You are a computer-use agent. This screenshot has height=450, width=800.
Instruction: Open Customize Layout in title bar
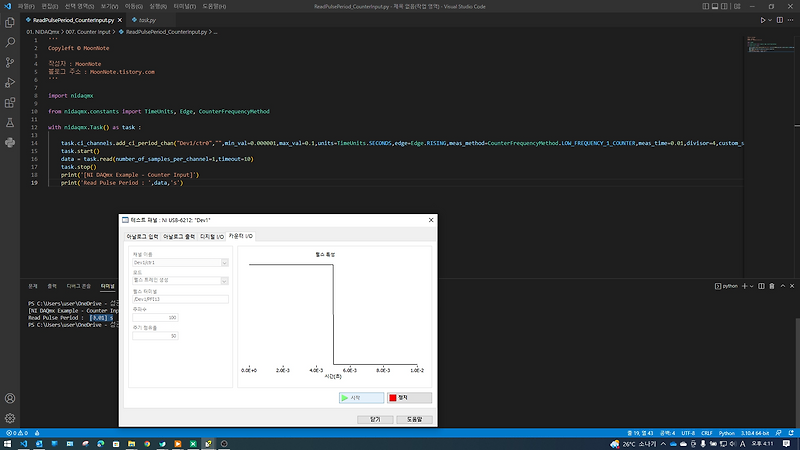[x=737, y=6]
